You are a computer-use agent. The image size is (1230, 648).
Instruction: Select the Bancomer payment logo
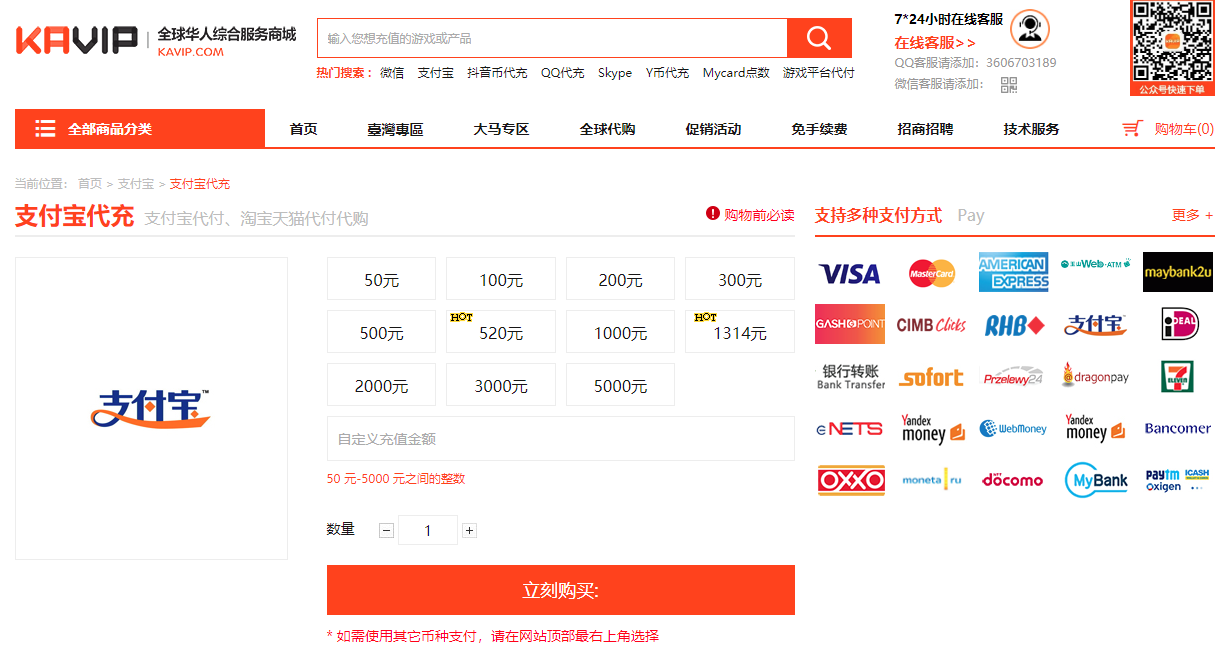coord(1177,428)
